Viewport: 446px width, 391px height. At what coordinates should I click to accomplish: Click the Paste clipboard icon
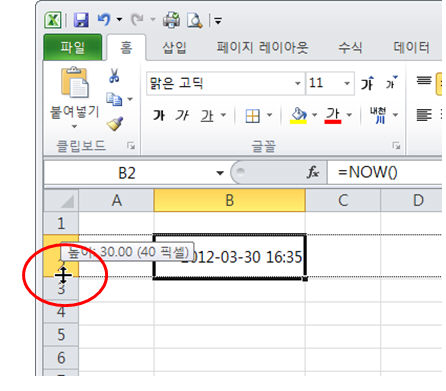click(75, 82)
